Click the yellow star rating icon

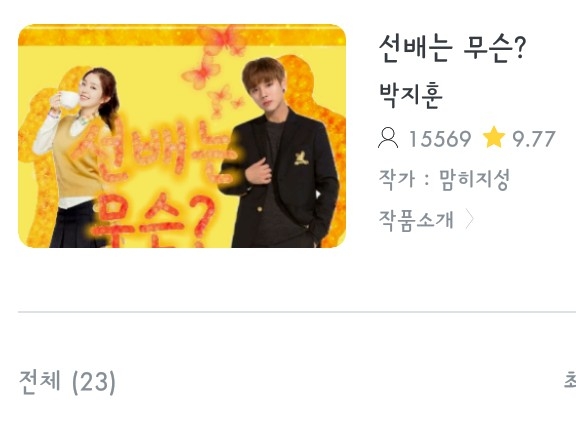click(x=494, y=137)
